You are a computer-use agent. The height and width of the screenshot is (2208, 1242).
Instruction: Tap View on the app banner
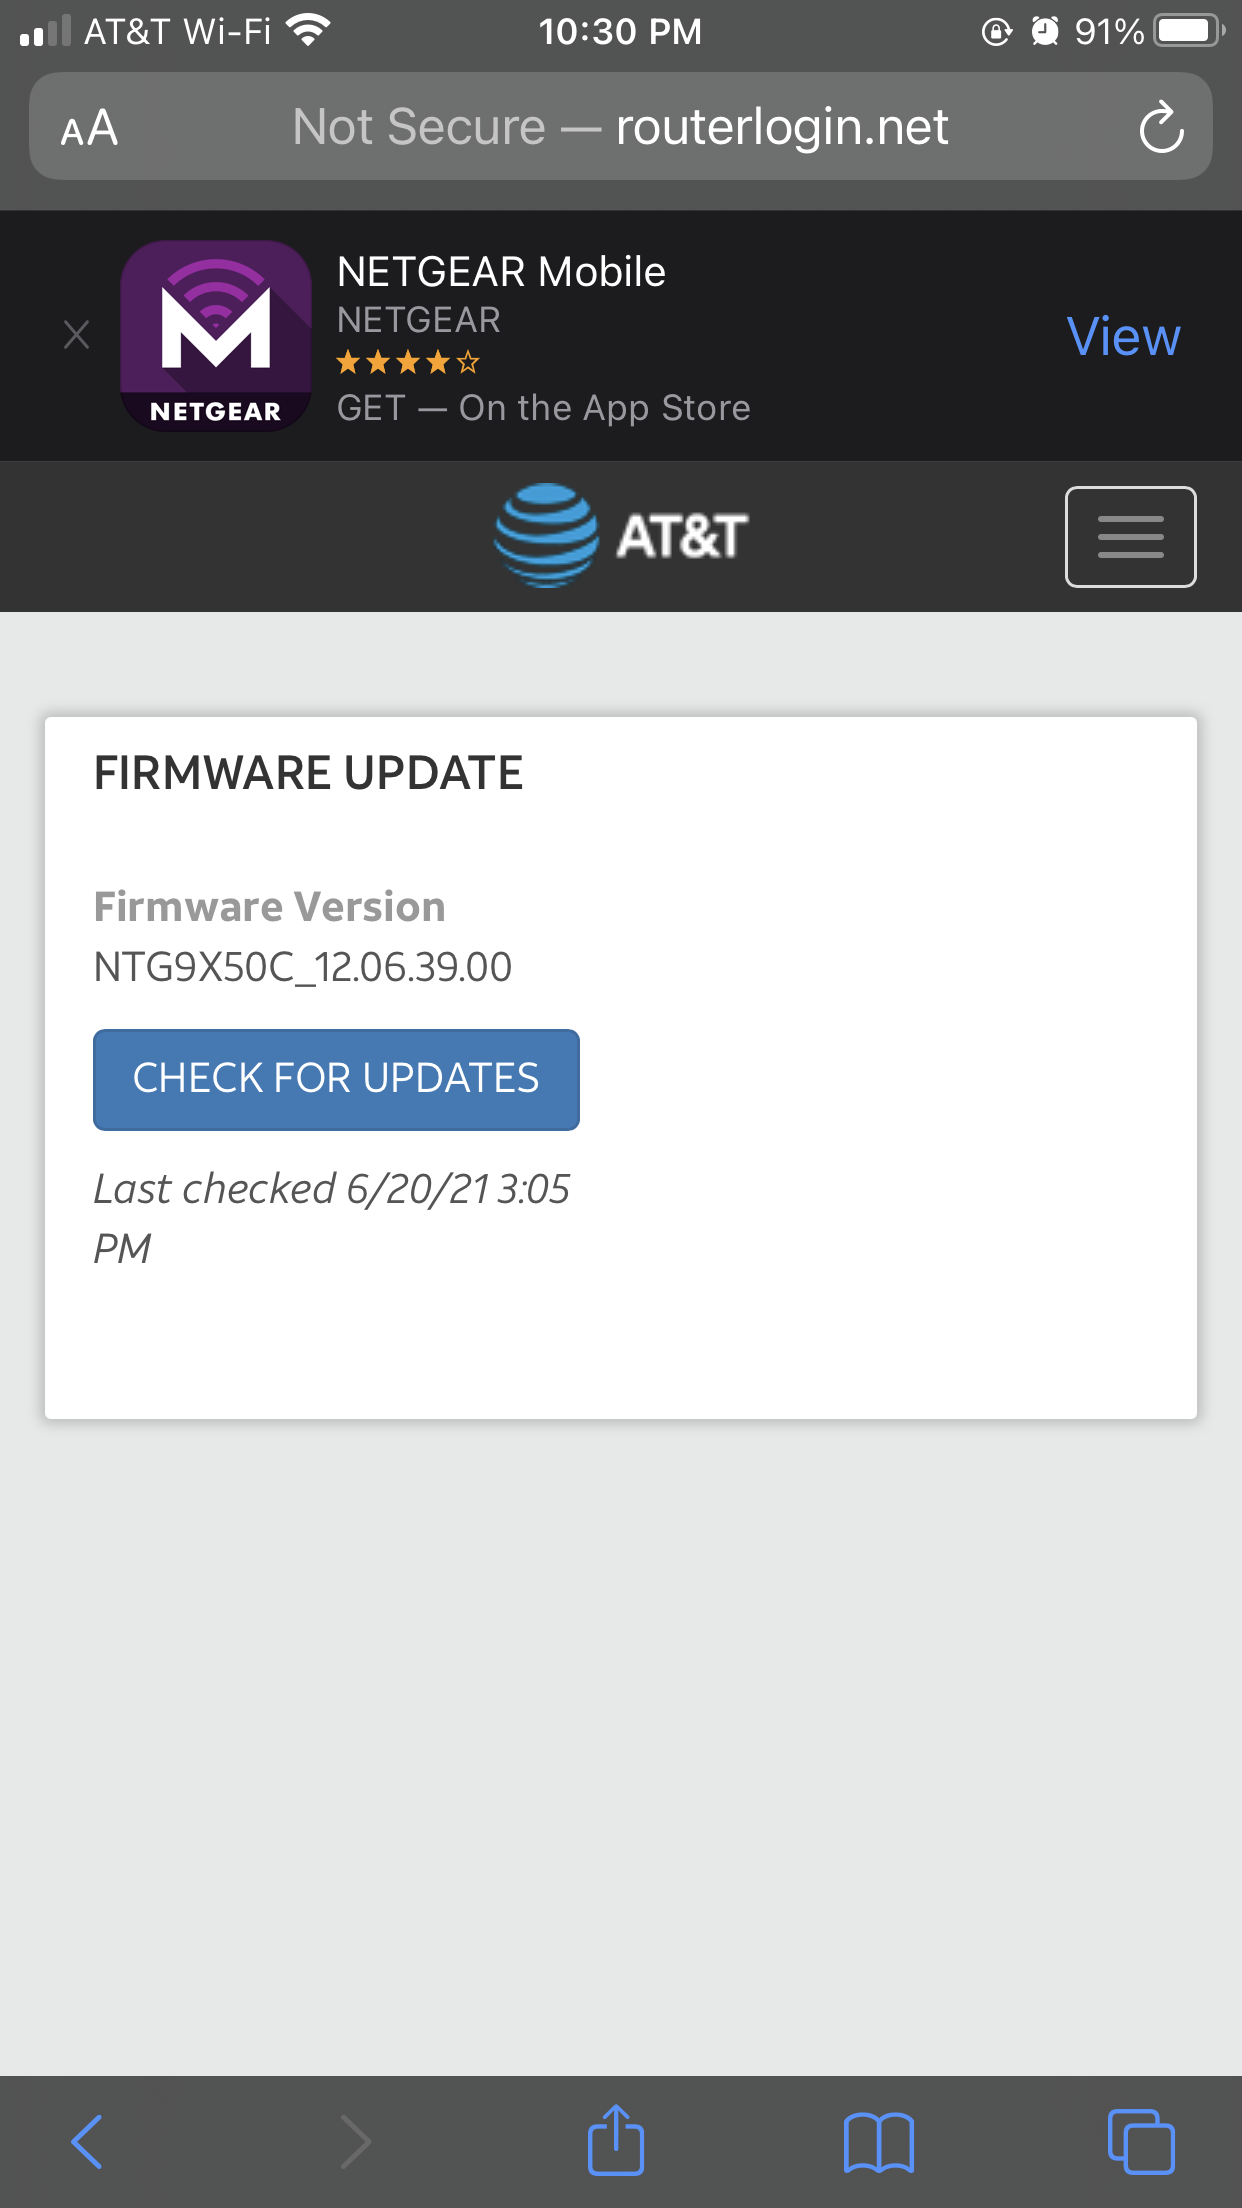click(1123, 337)
